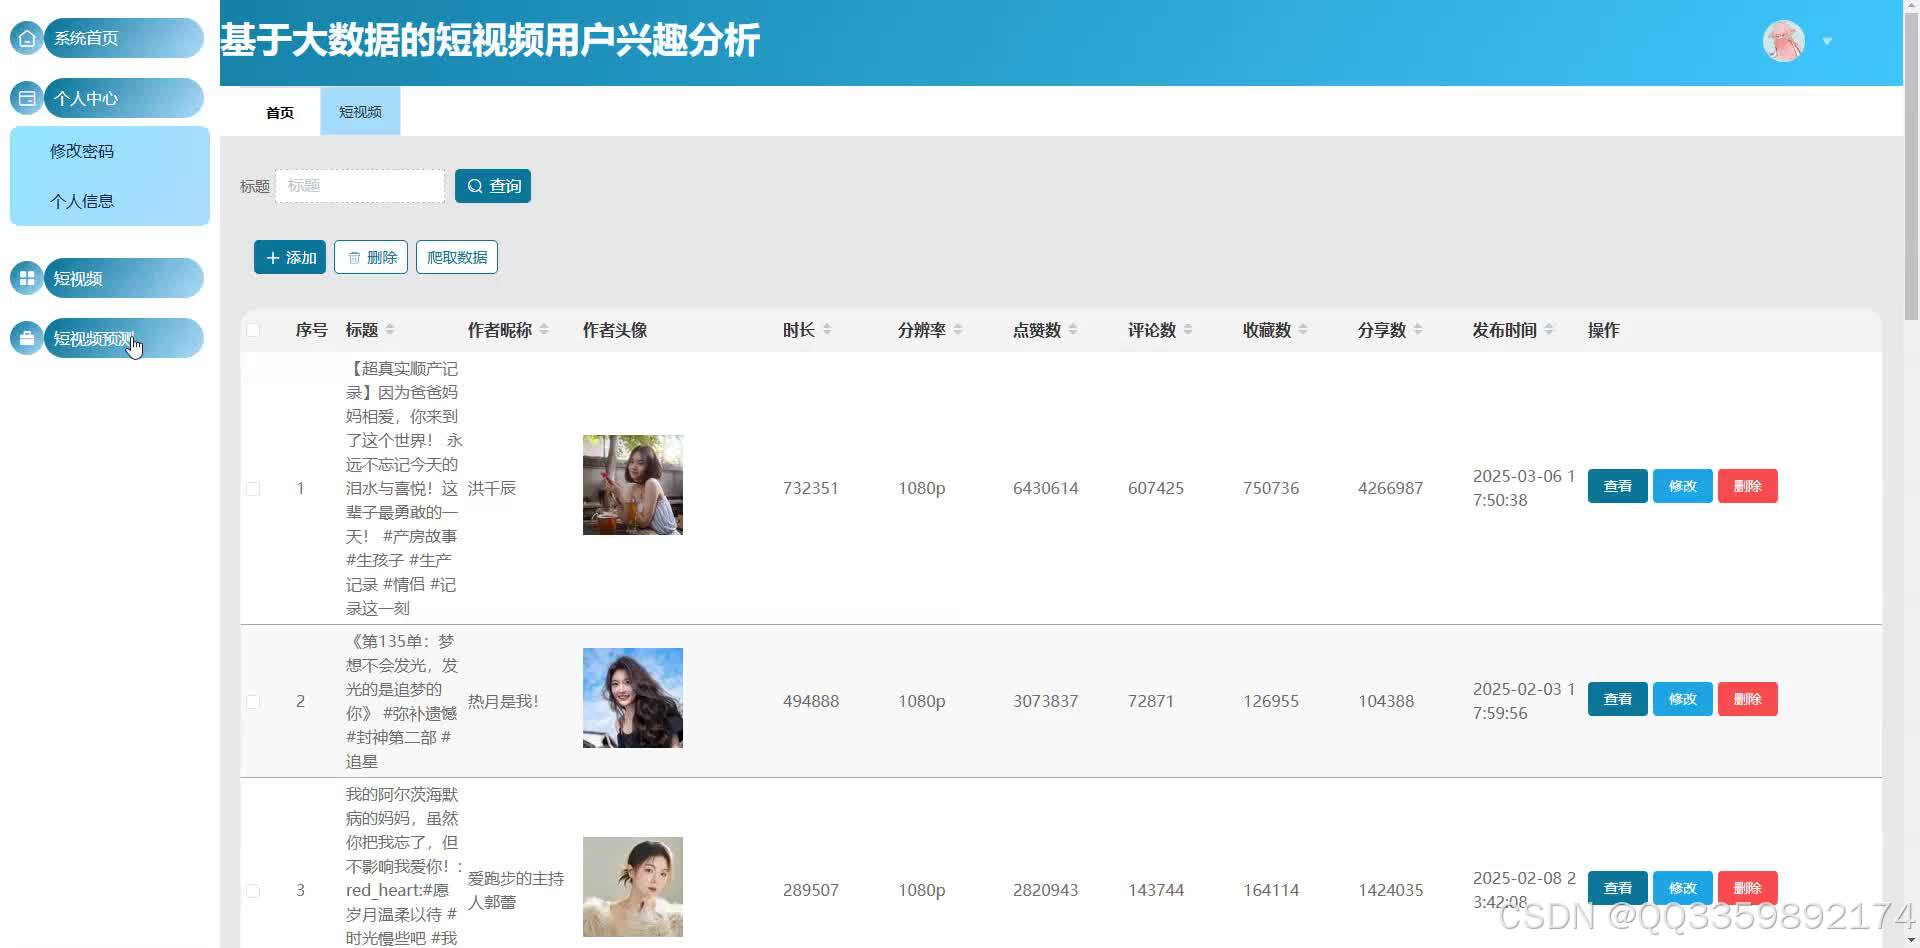Sort by 发布时间 column arrows
This screenshot has width=1920, height=948.
[x=1549, y=330]
